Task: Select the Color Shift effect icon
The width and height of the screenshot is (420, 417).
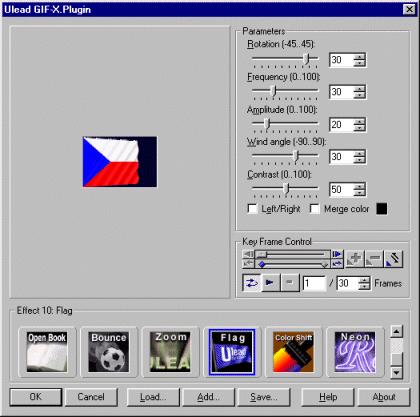Action: 293,352
